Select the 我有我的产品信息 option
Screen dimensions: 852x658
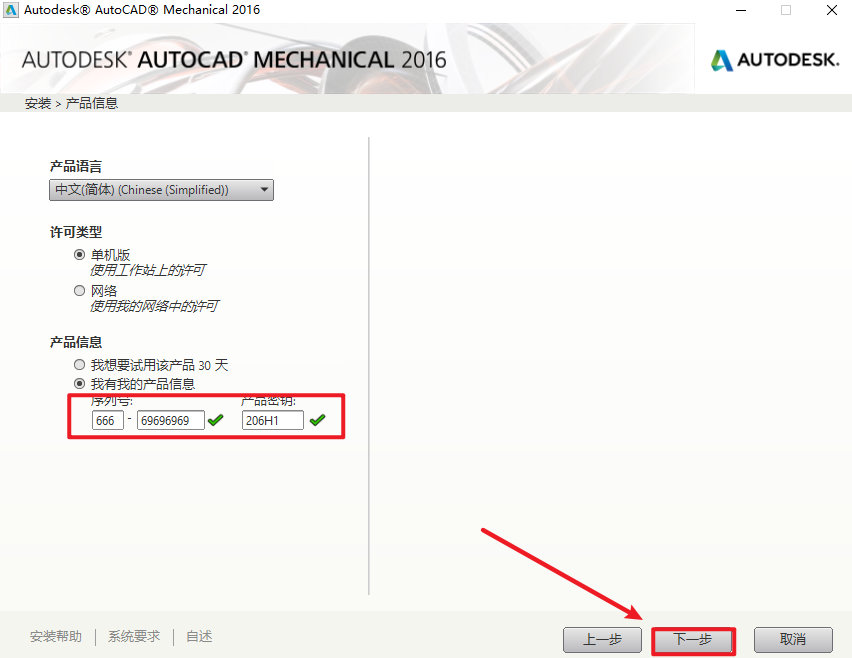point(80,384)
